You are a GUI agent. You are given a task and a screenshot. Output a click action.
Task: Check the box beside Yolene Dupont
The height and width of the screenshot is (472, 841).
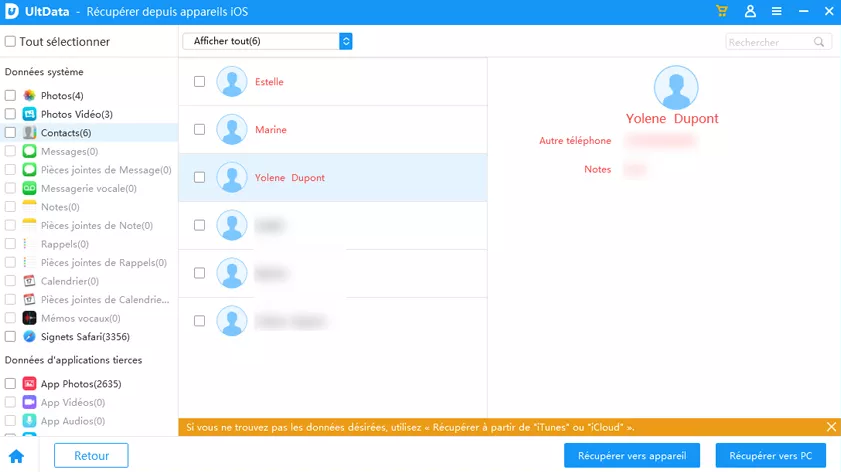tap(199, 177)
